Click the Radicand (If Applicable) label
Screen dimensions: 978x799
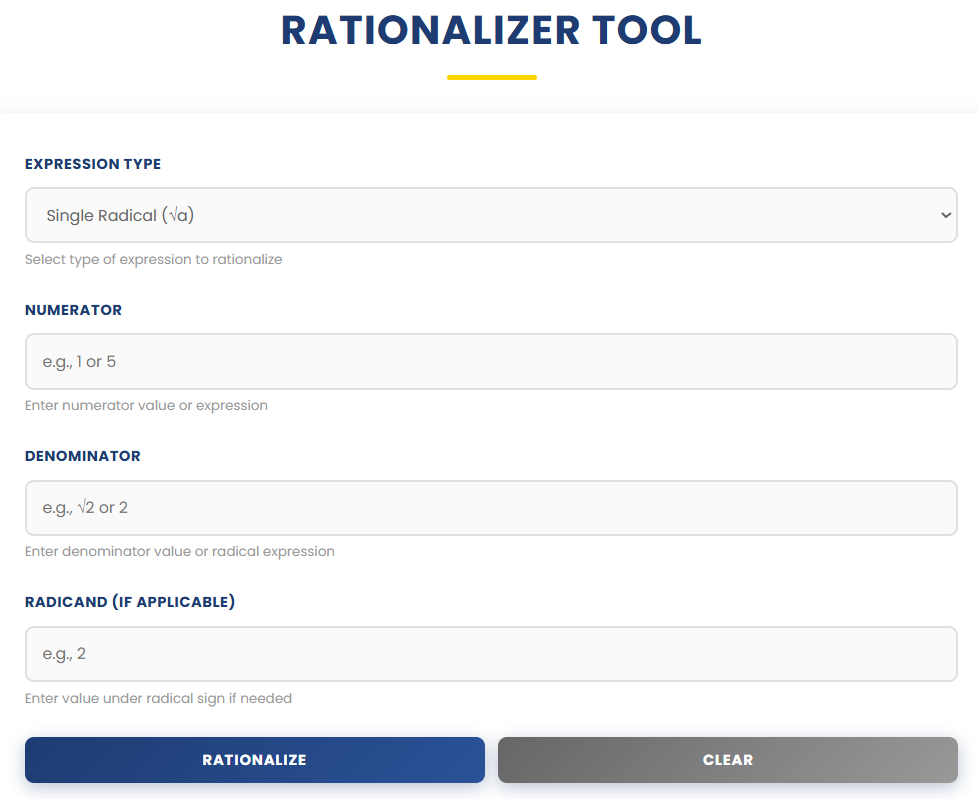click(130, 602)
